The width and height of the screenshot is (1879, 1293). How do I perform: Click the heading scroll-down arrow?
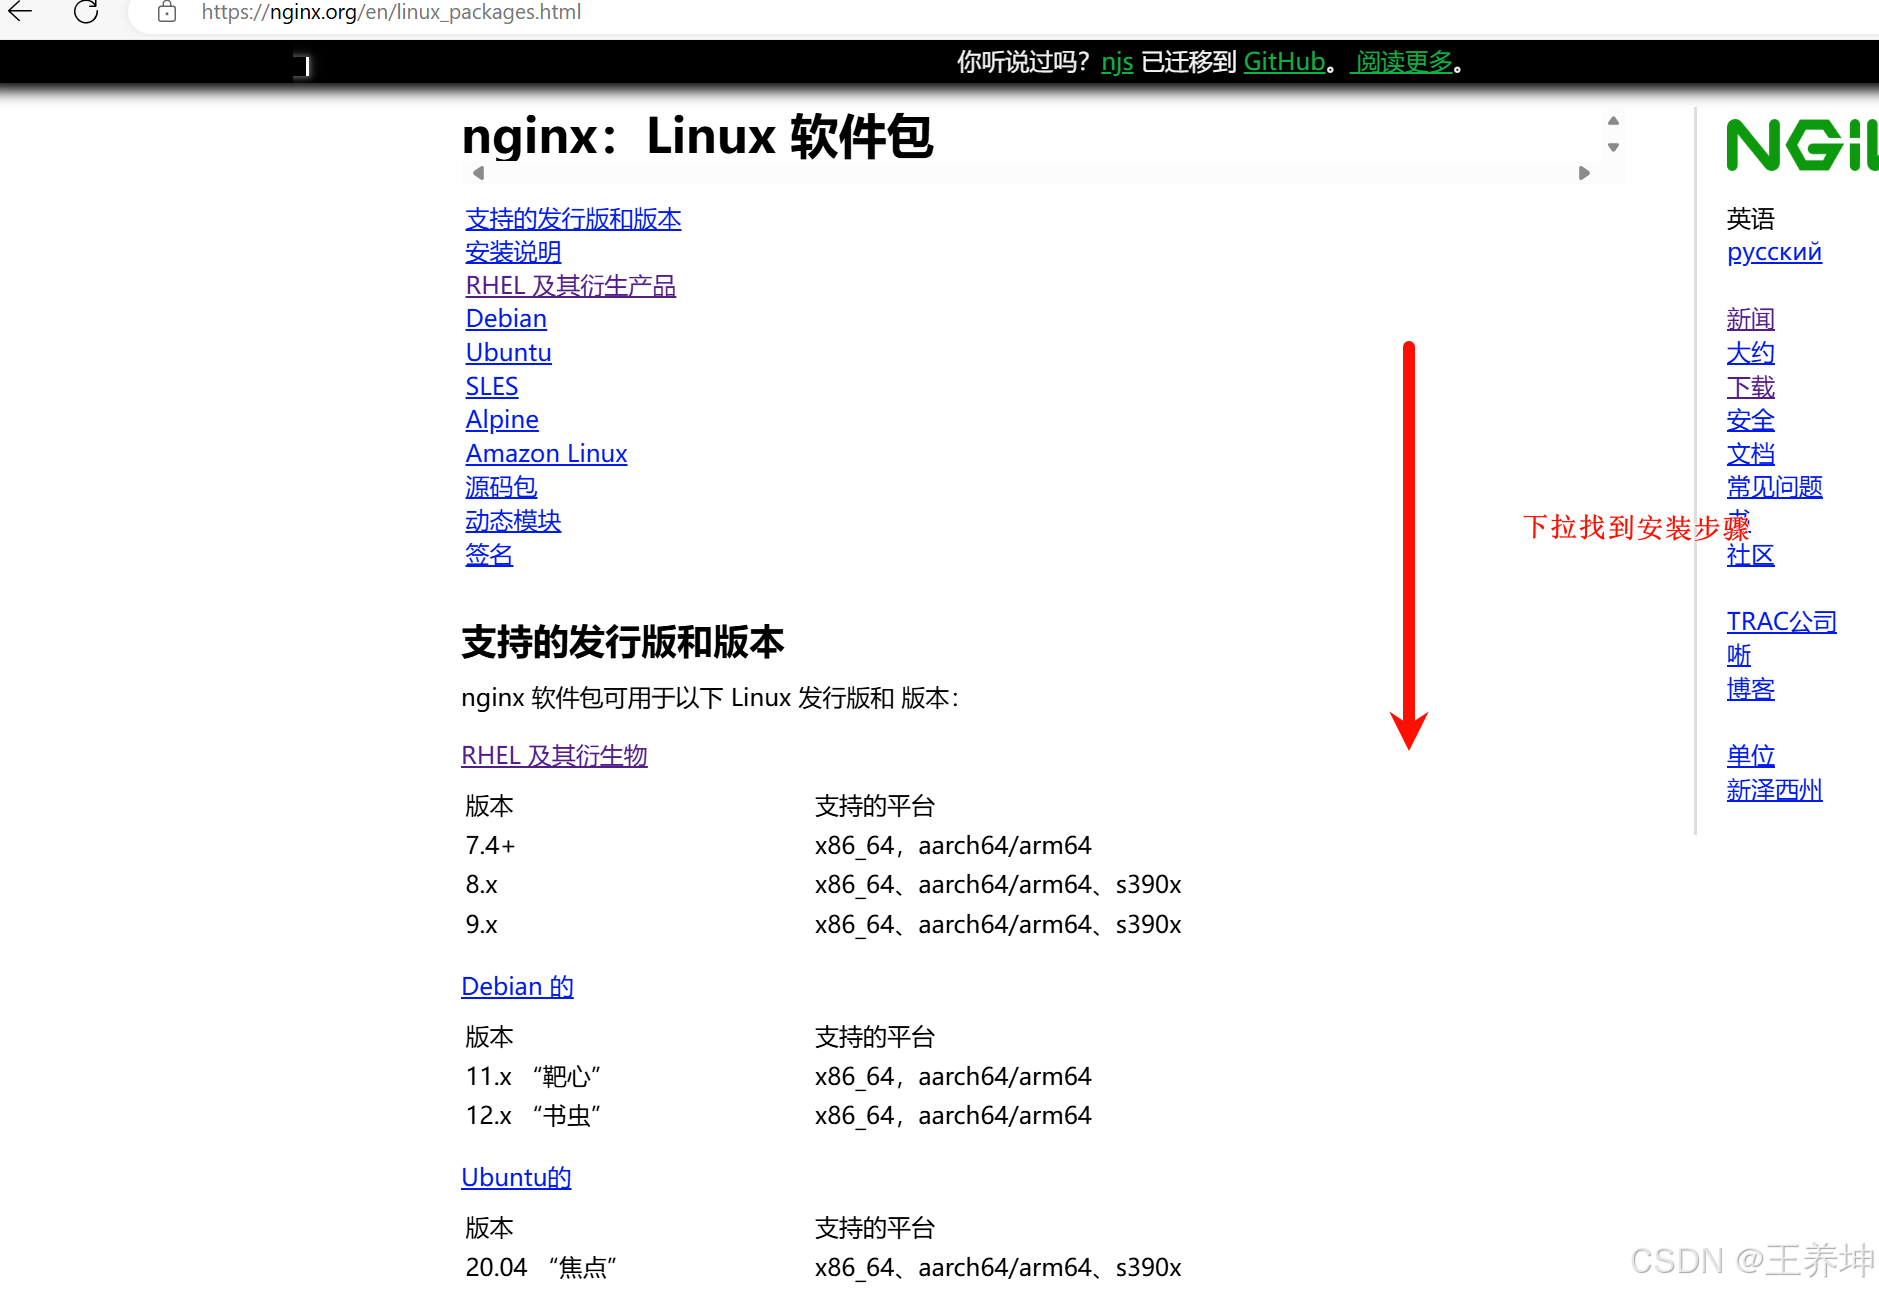1613,147
